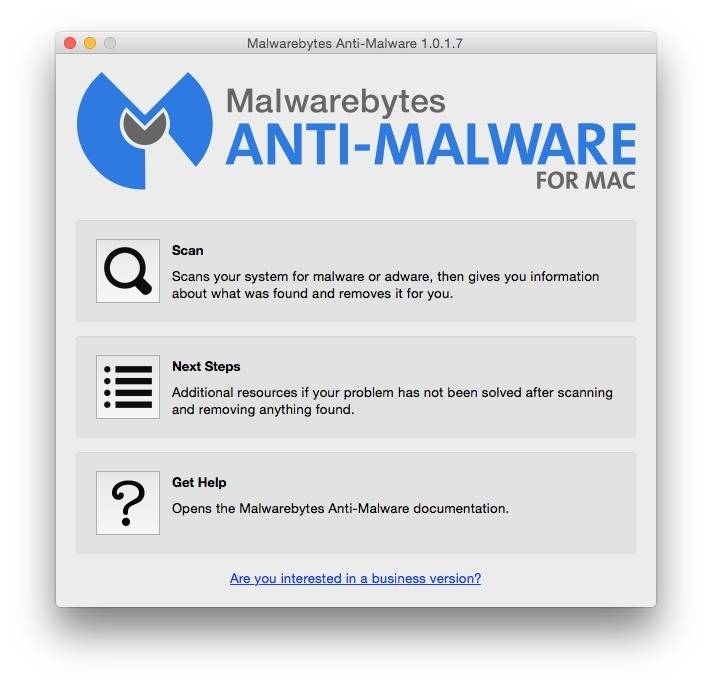Select the bold Scan heading
The image size is (712, 687).
(x=188, y=251)
